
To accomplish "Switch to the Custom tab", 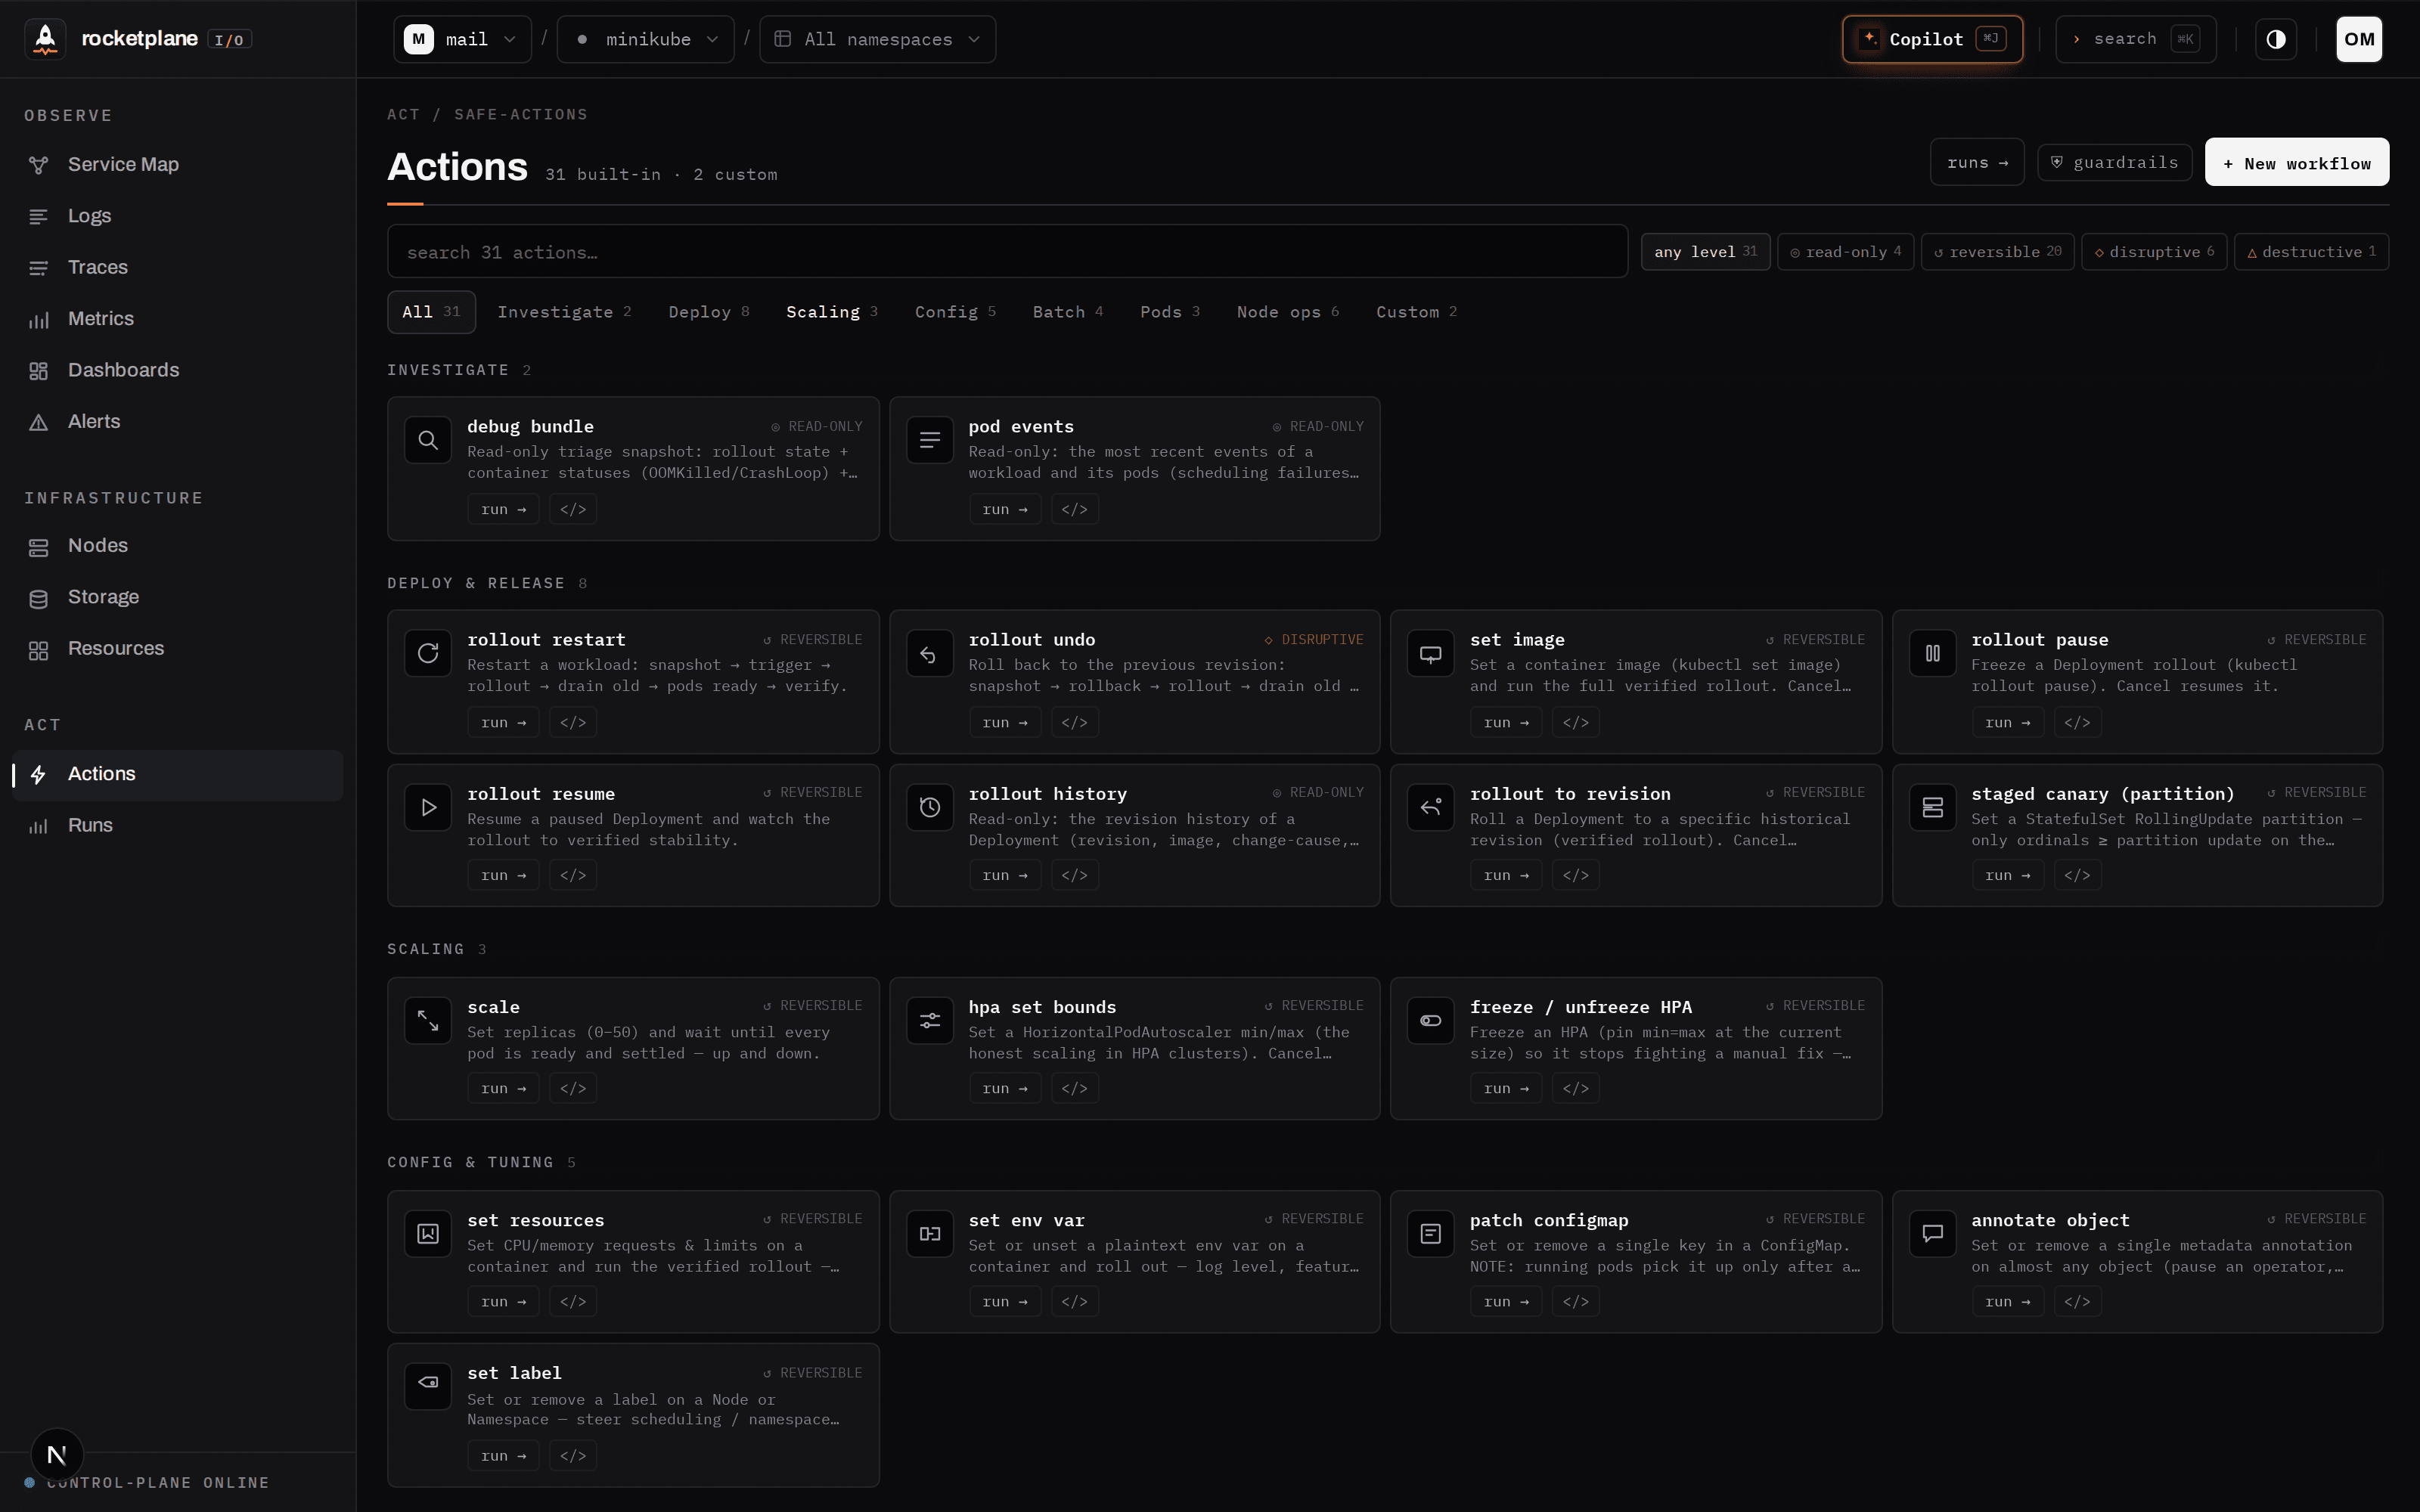I will pyautogui.click(x=1416, y=312).
